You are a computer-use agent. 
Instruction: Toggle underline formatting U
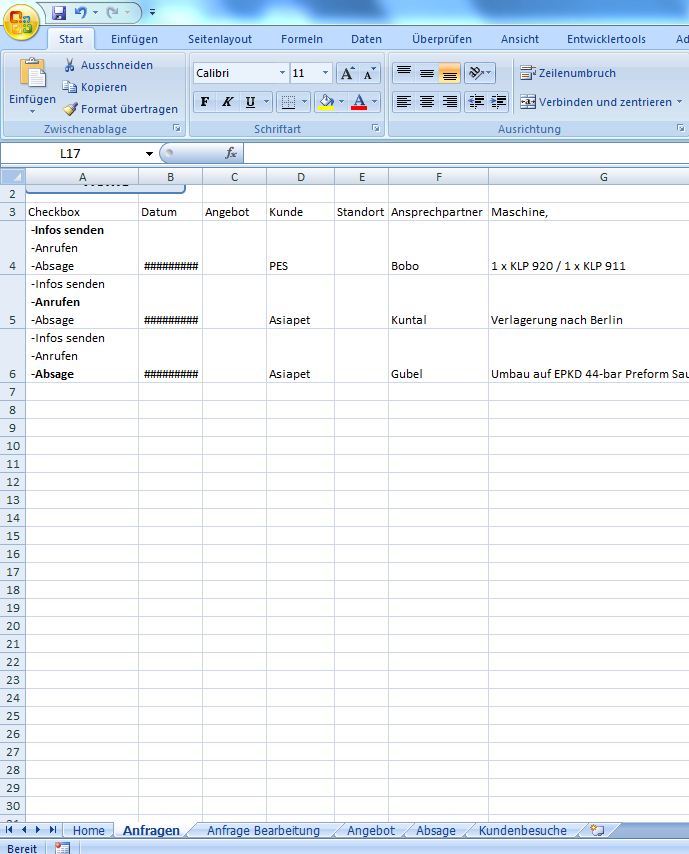[250, 102]
